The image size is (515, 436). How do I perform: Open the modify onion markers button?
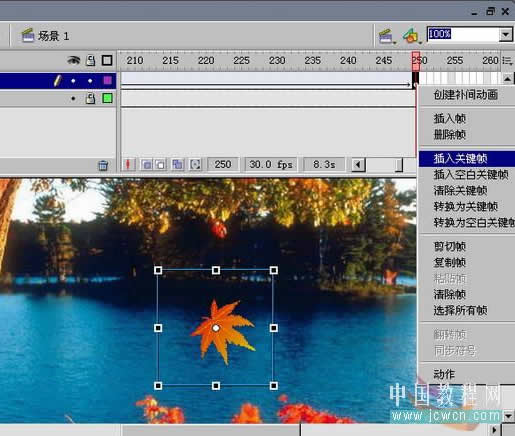click(195, 164)
